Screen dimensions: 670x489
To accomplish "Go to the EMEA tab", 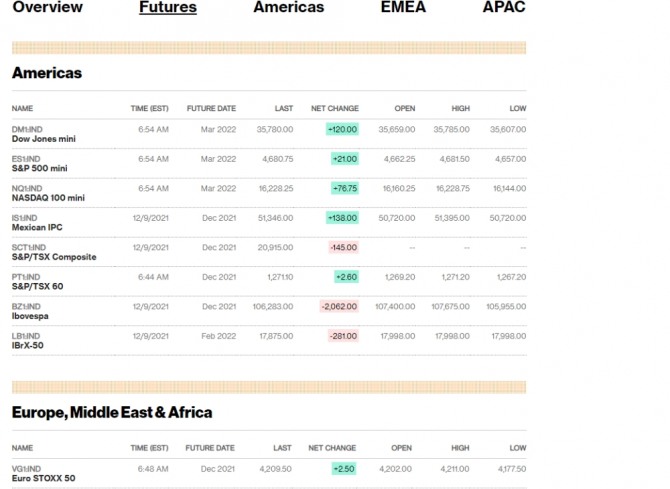I will tap(403, 8).
